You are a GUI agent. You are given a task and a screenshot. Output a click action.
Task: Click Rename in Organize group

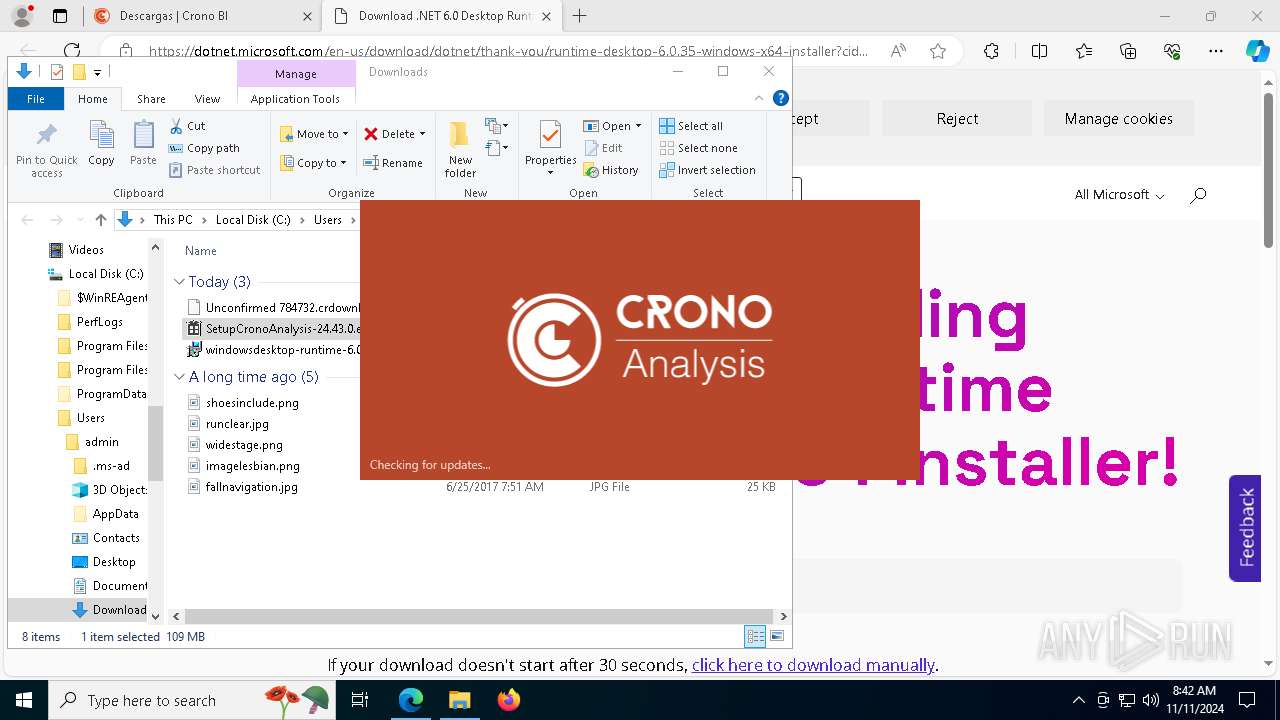(x=393, y=163)
